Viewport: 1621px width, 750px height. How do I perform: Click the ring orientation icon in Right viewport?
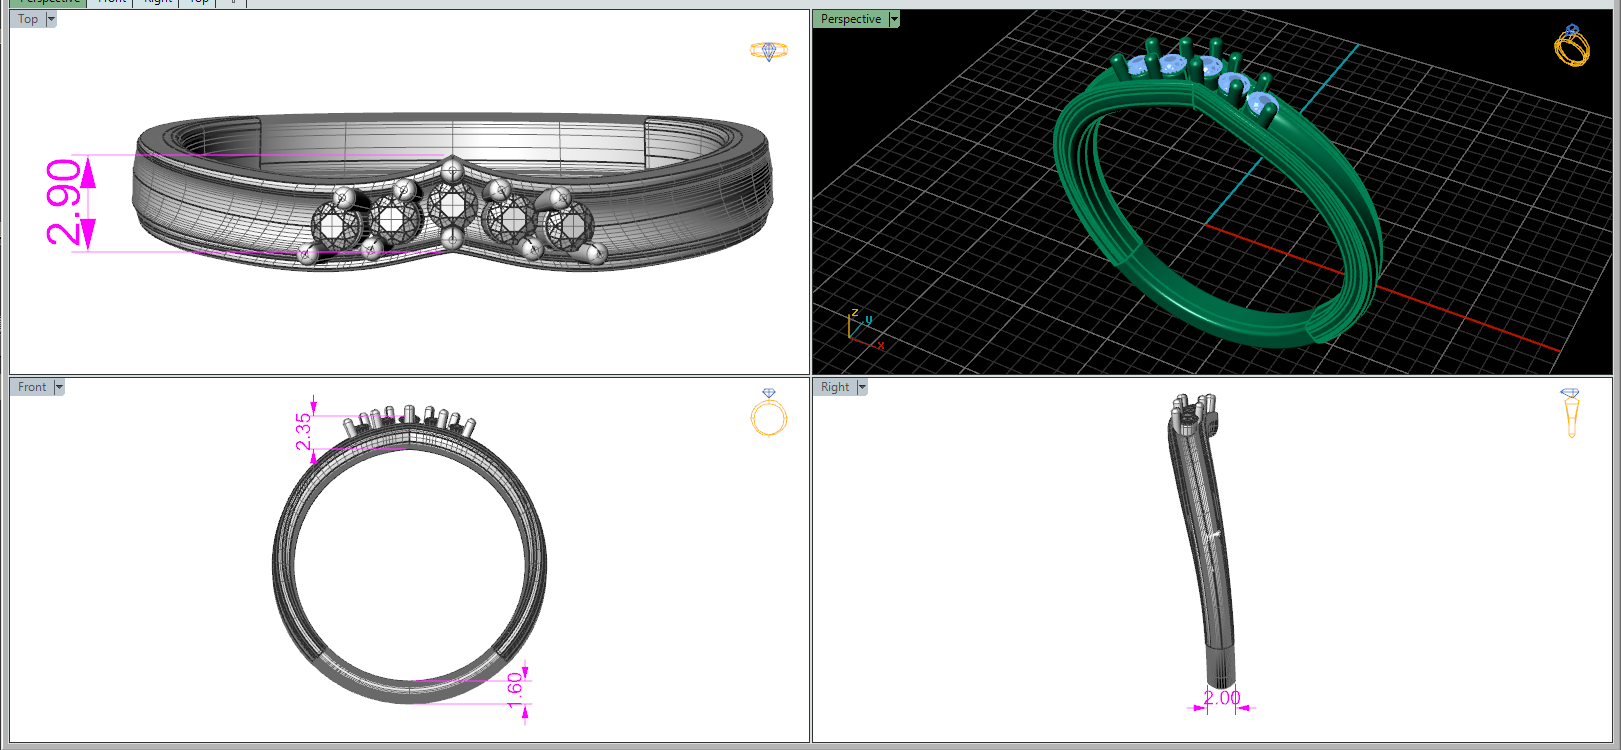pos(1570,413)
